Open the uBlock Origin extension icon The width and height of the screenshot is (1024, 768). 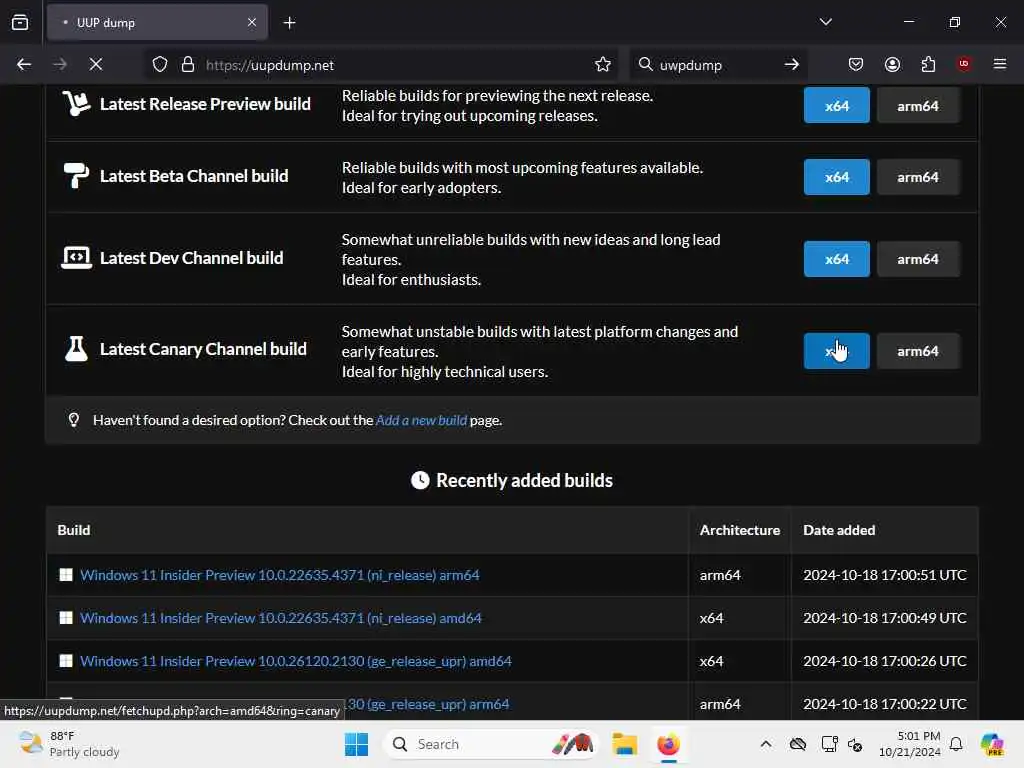[964, 64]
